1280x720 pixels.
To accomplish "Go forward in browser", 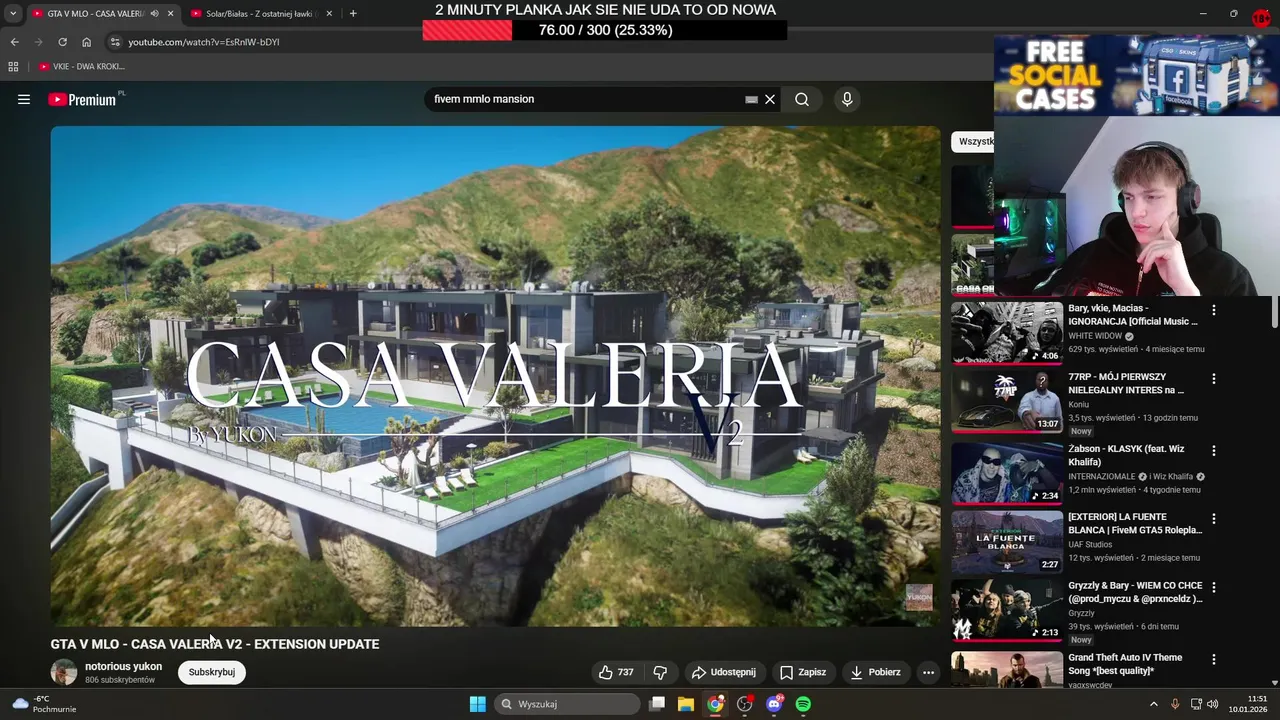I will [38, 42].
